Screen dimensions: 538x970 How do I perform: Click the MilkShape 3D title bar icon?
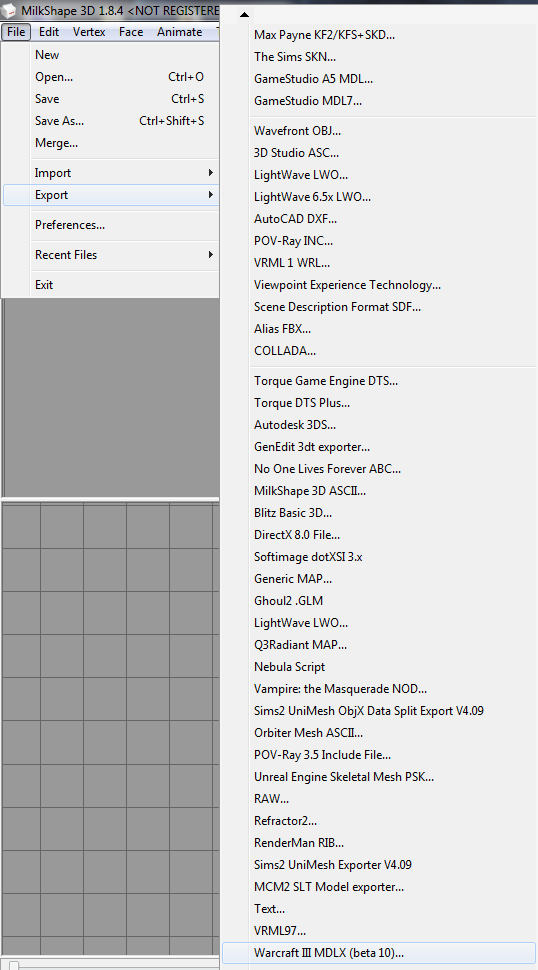[11, 11]
